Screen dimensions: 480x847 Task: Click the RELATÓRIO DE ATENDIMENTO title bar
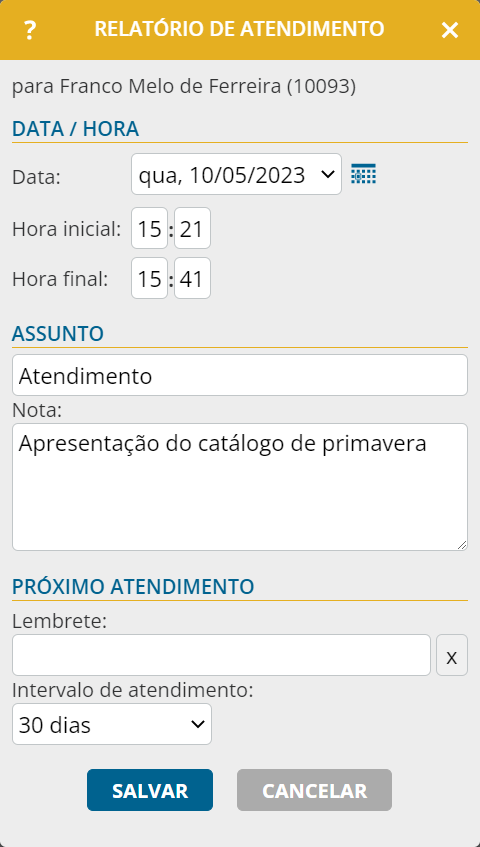pos(239,29)
